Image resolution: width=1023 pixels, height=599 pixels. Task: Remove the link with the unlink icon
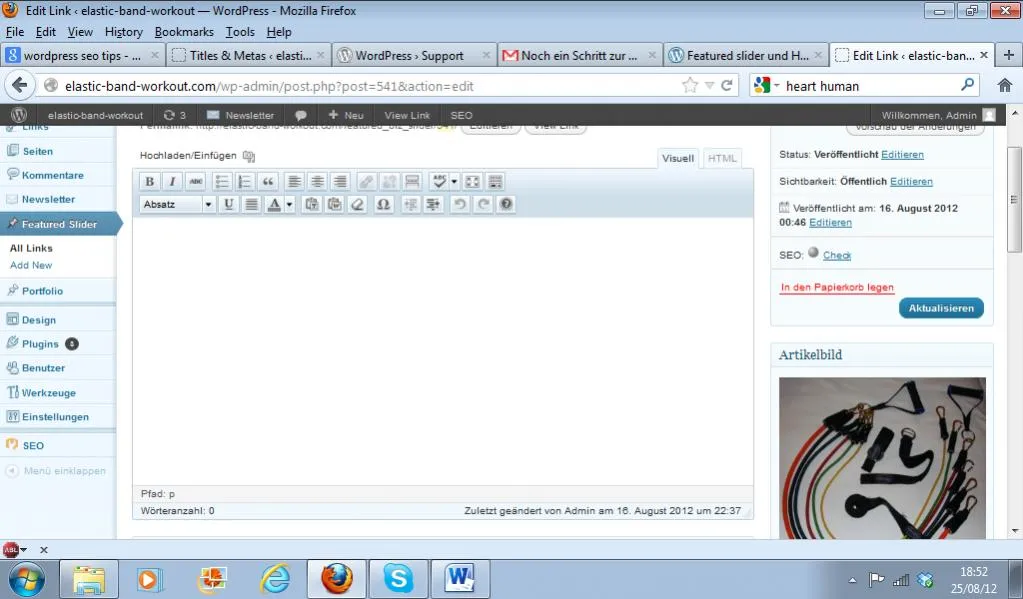[389, 181]
